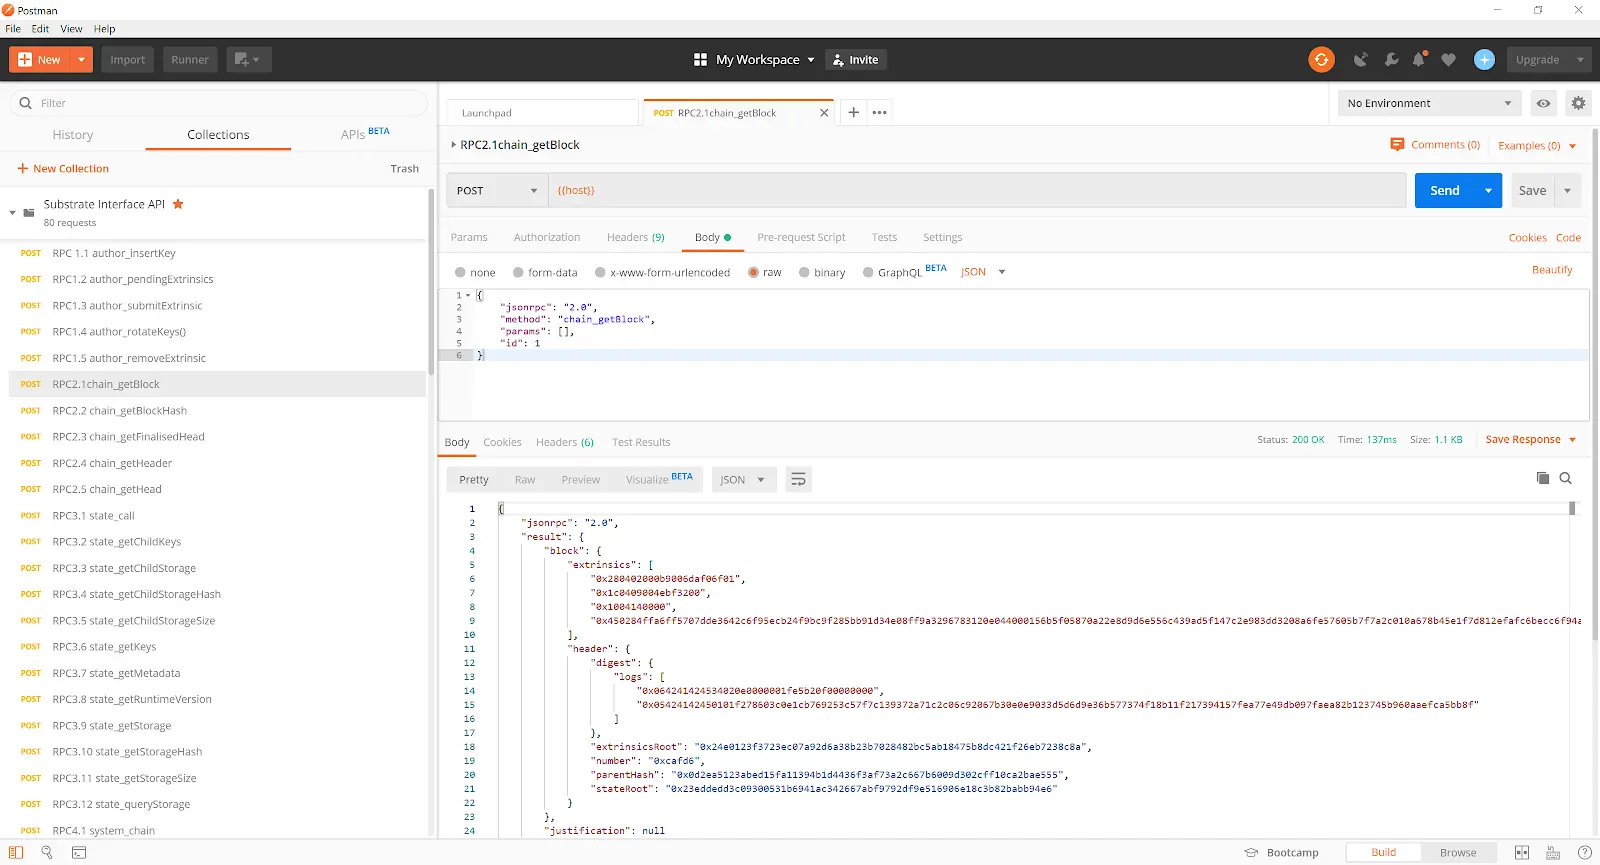Viewport: 1600px width, 865px height.
Task: Open the settings wrench icon in header
Action: tap(1391, 60)
